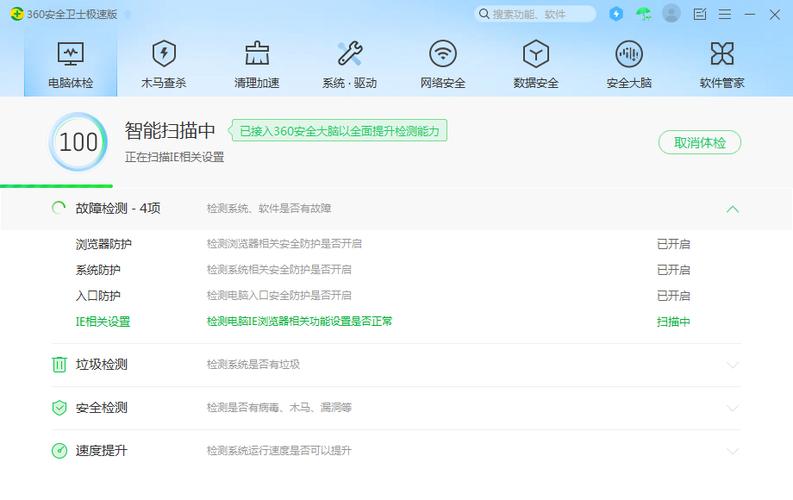Image resolution: width=793 pixels, height=500 pixels.
Task: Open the hamburger main menu
Action: 725,14
